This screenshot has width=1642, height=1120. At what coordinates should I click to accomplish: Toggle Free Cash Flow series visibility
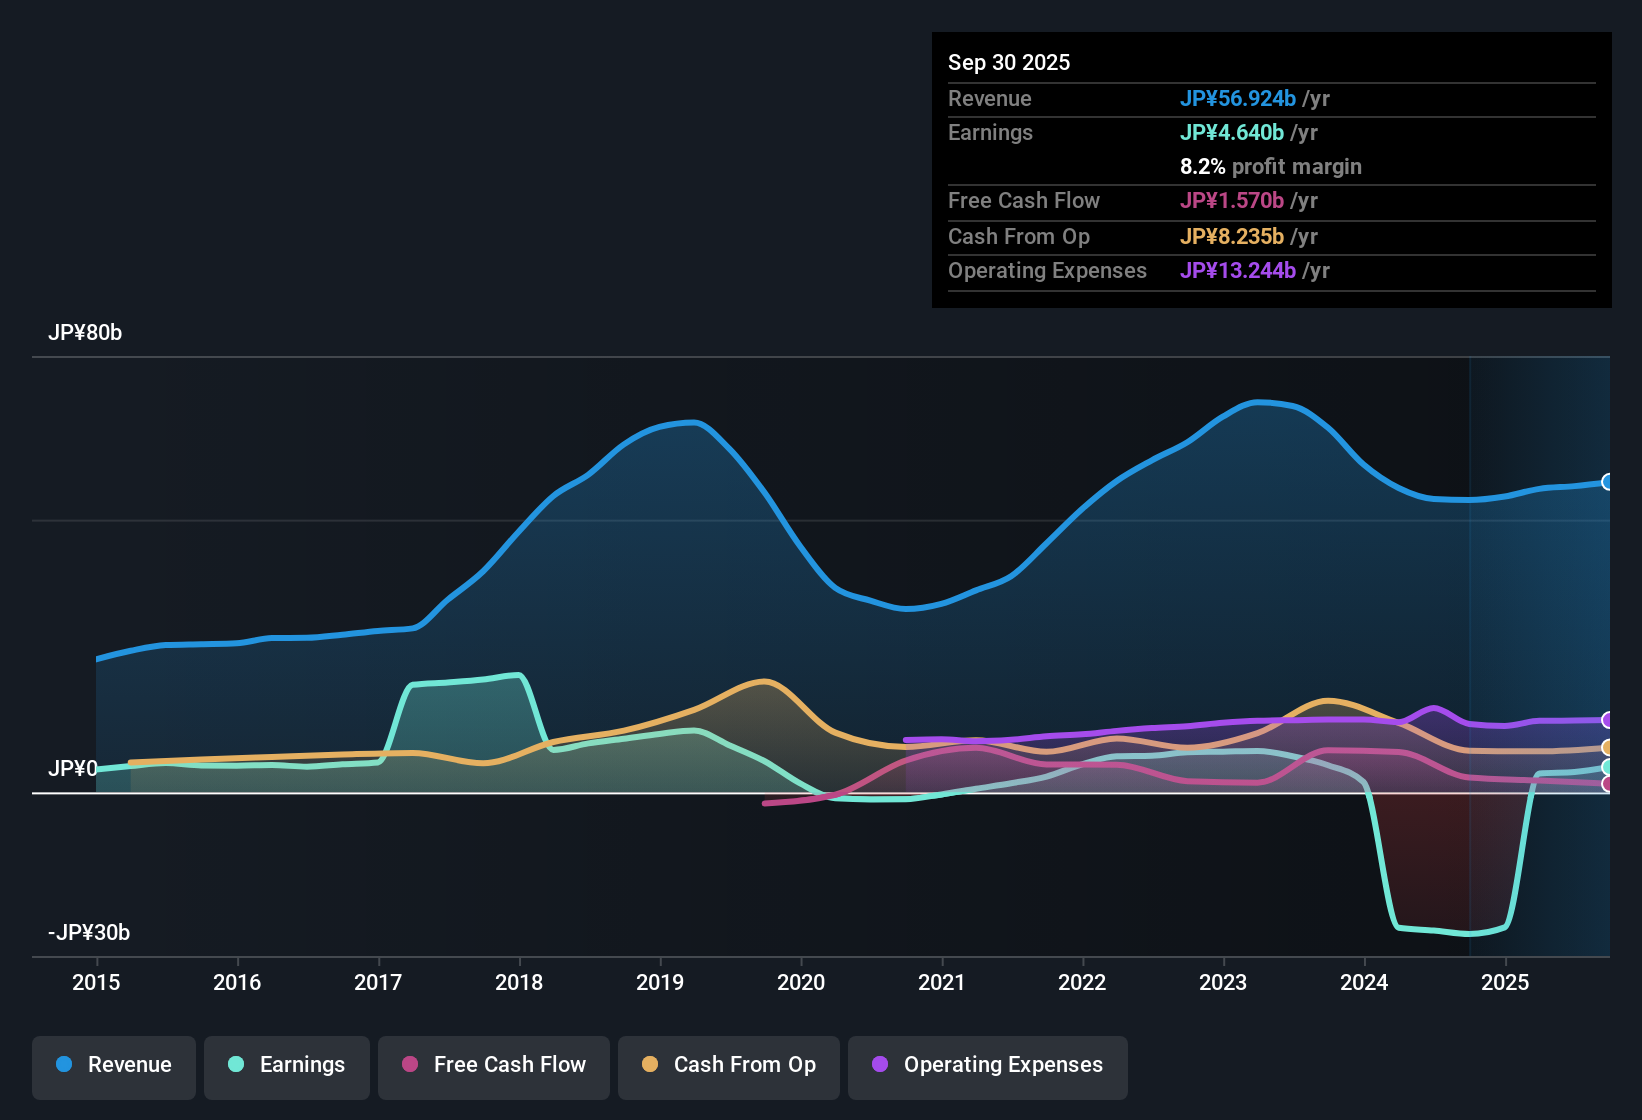pos(493,1065)
